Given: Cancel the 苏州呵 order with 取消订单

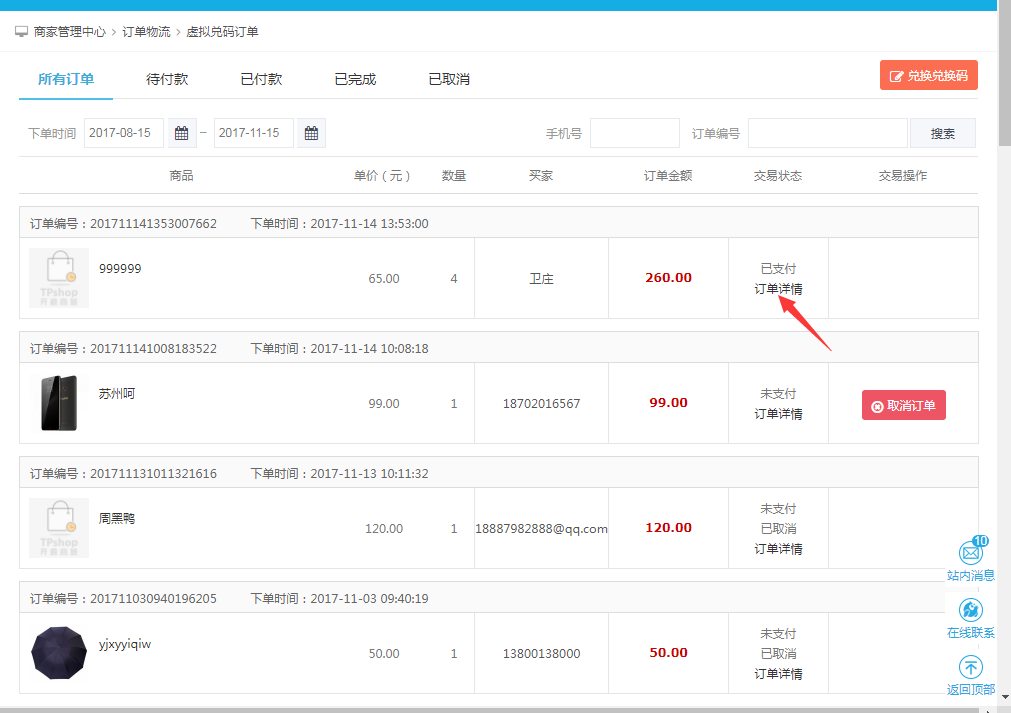Looking at the screenshot, I should [903, 406].
